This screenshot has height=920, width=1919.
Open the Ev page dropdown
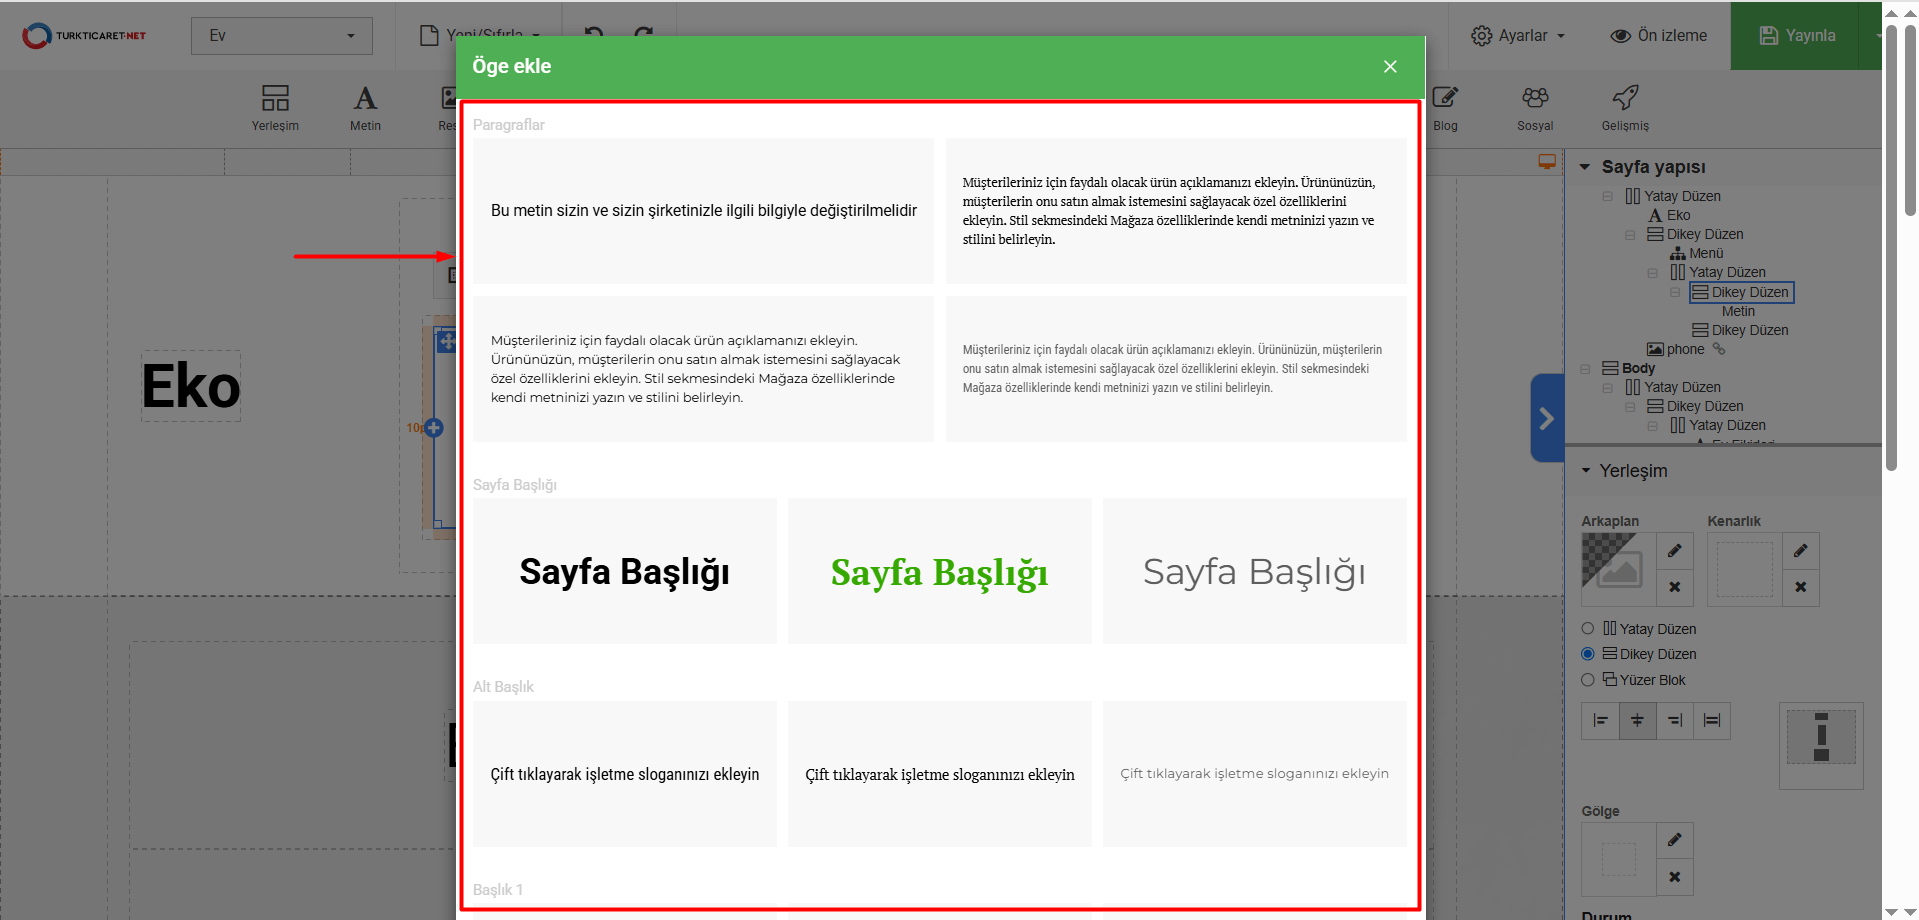[281, 36]
